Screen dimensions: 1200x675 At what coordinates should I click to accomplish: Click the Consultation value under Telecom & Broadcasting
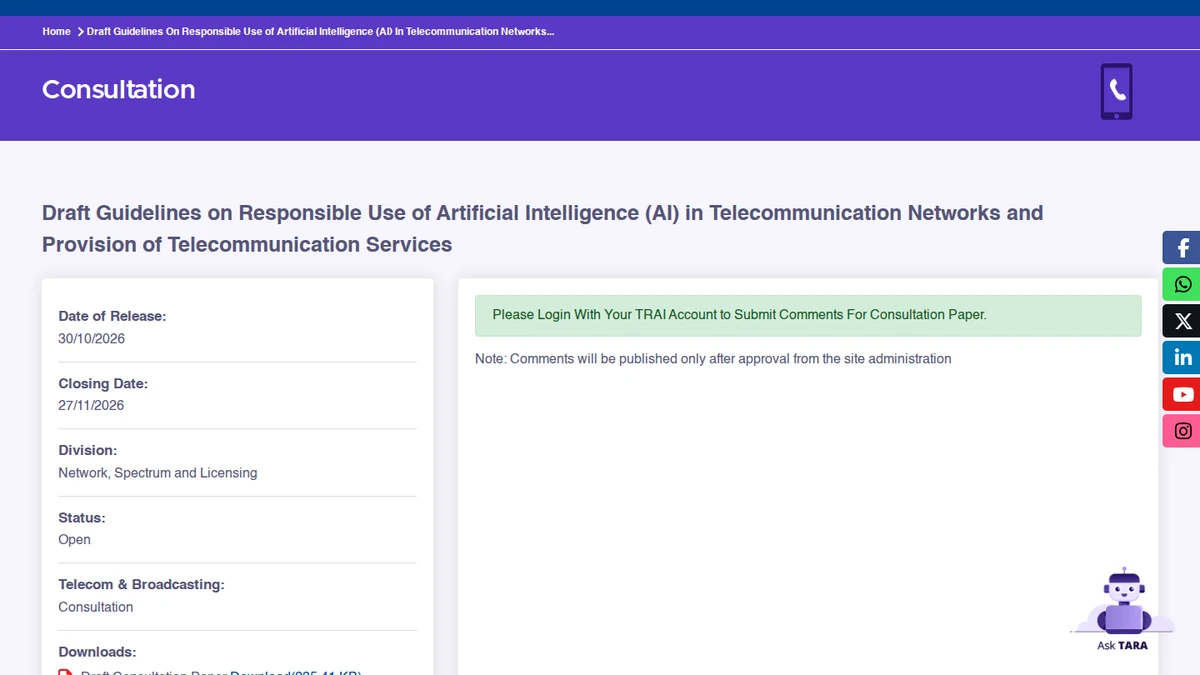[x=95, y=607]
